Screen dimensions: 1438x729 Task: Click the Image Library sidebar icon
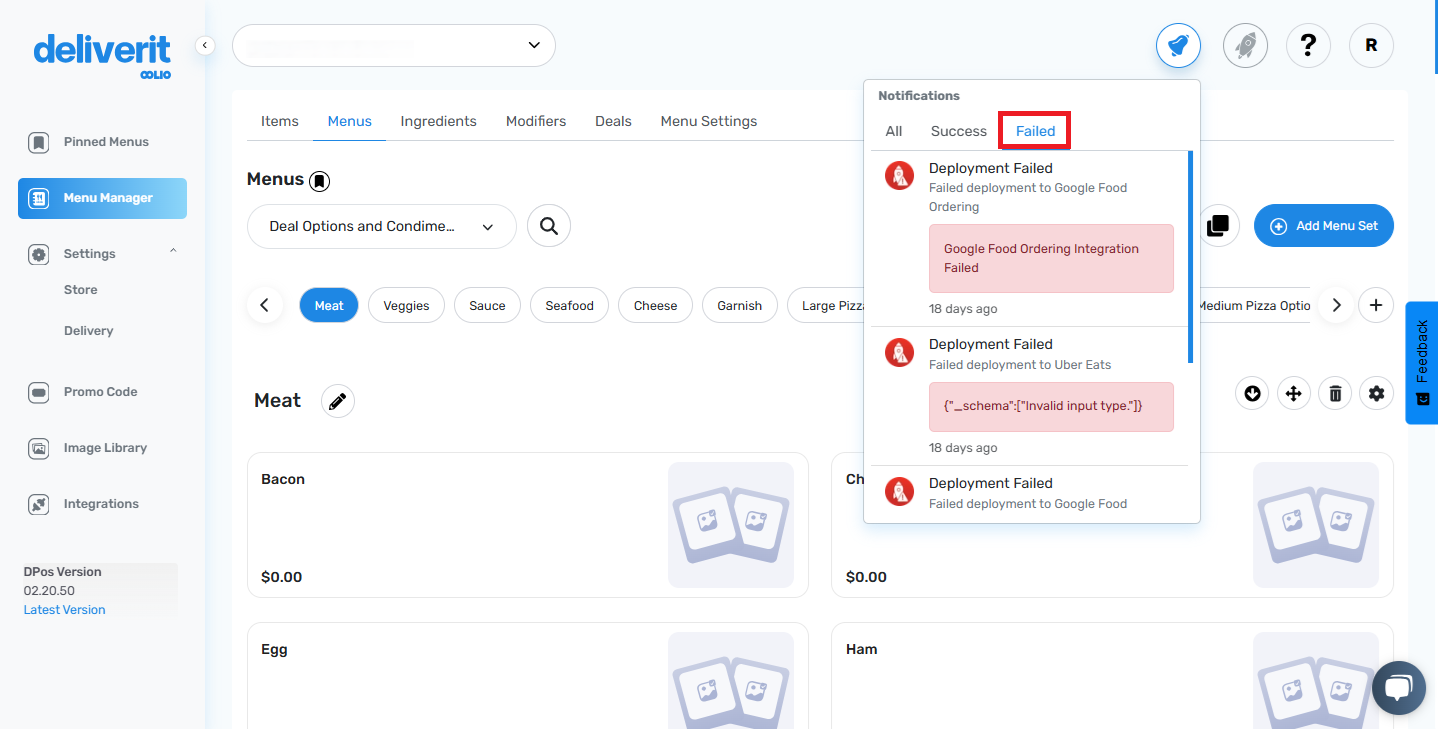(38, 448)
